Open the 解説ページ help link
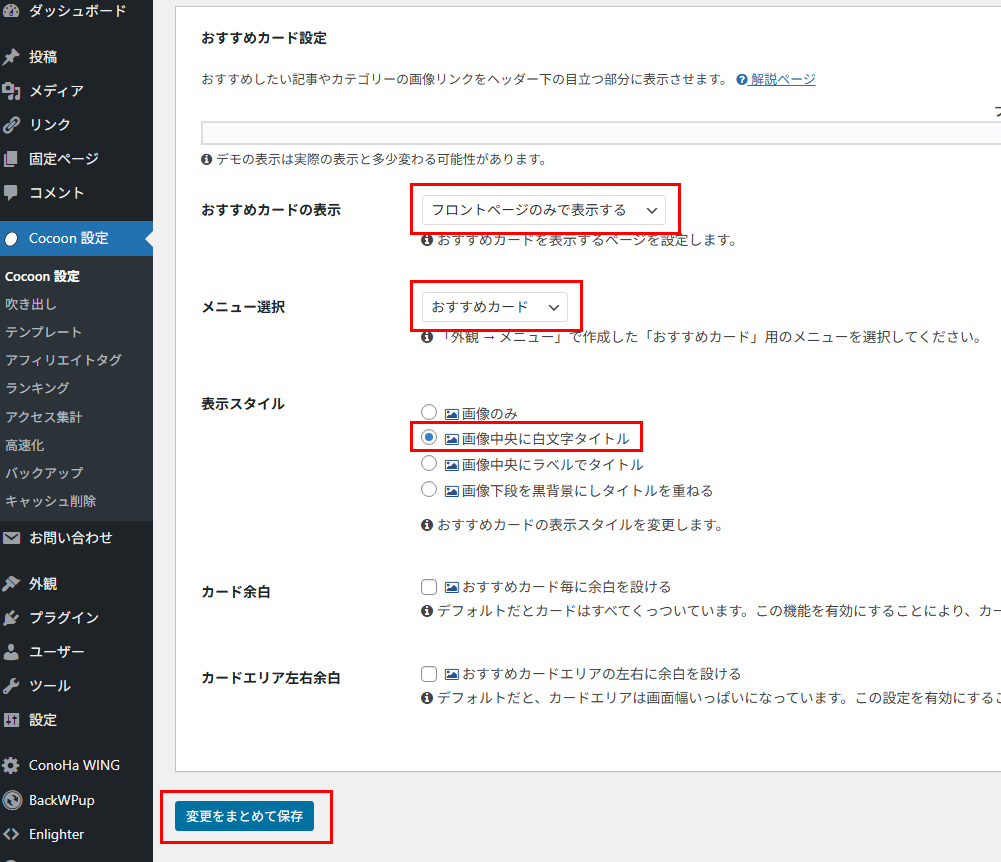 coord(783,80)
